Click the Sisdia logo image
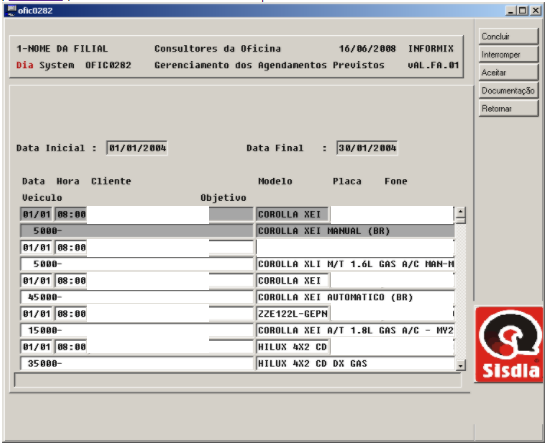 pyautogui.click(x=509, y=344)
